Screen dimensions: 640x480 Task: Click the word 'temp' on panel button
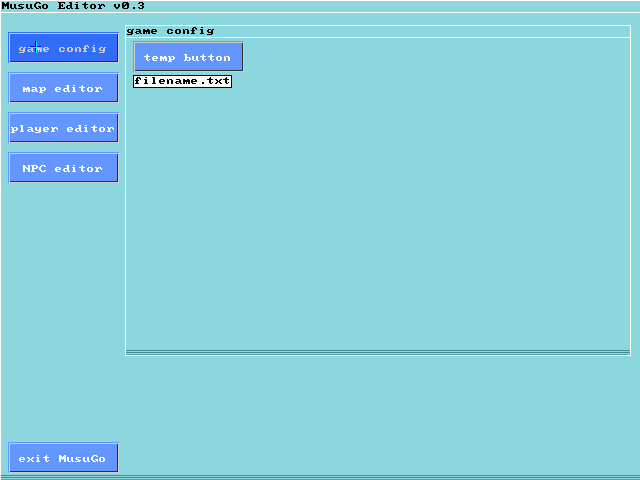pos(160,57)
